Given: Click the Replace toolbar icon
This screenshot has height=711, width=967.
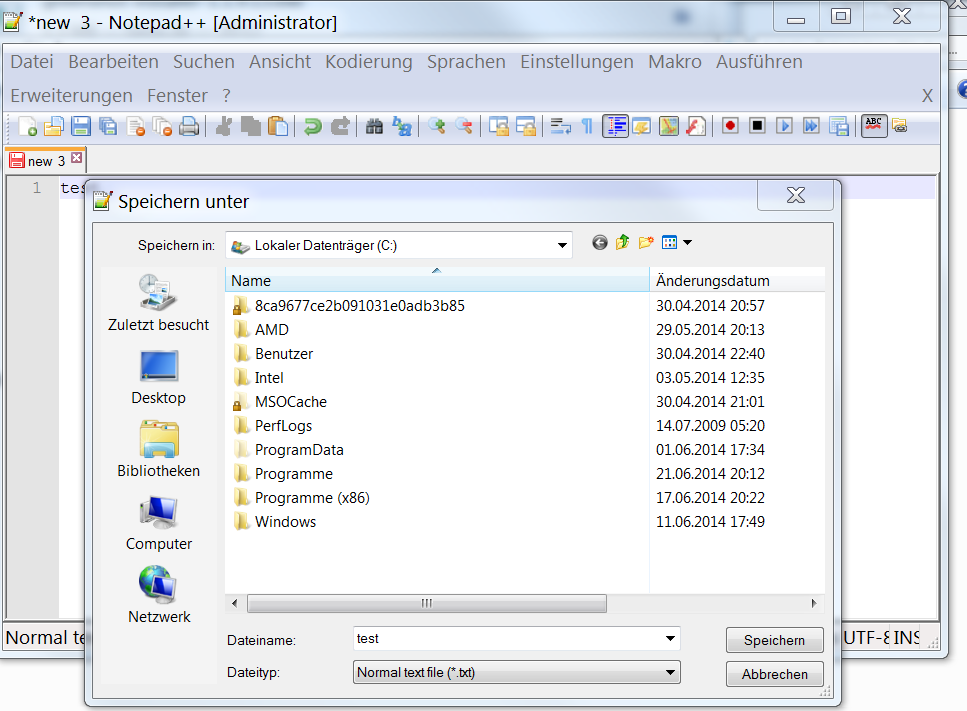Looking at the screenshot, I should point(401,126).
